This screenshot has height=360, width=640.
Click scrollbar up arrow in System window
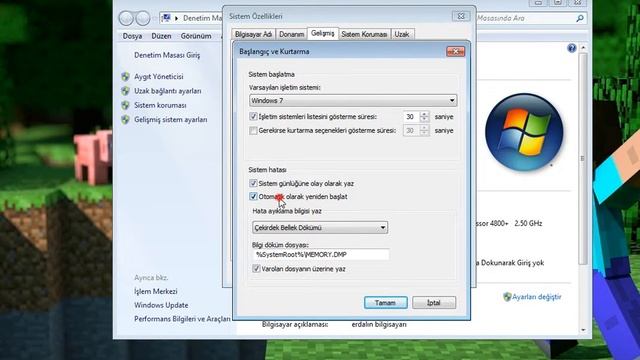[583, 48]
